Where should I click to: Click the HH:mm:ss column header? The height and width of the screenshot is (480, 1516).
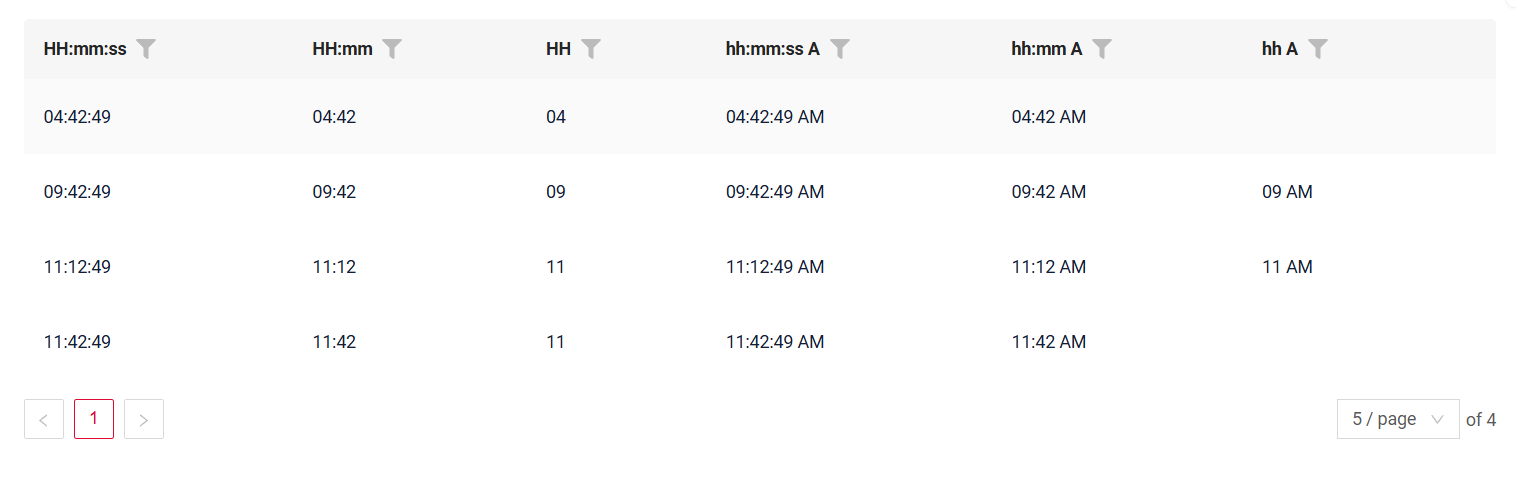pyautogui.click(x=85, y=49)
